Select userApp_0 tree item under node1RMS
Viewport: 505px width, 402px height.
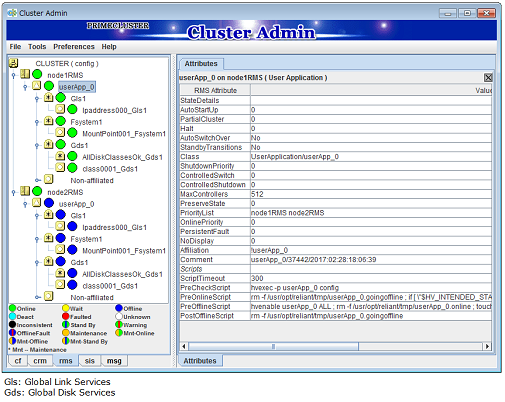77,87
